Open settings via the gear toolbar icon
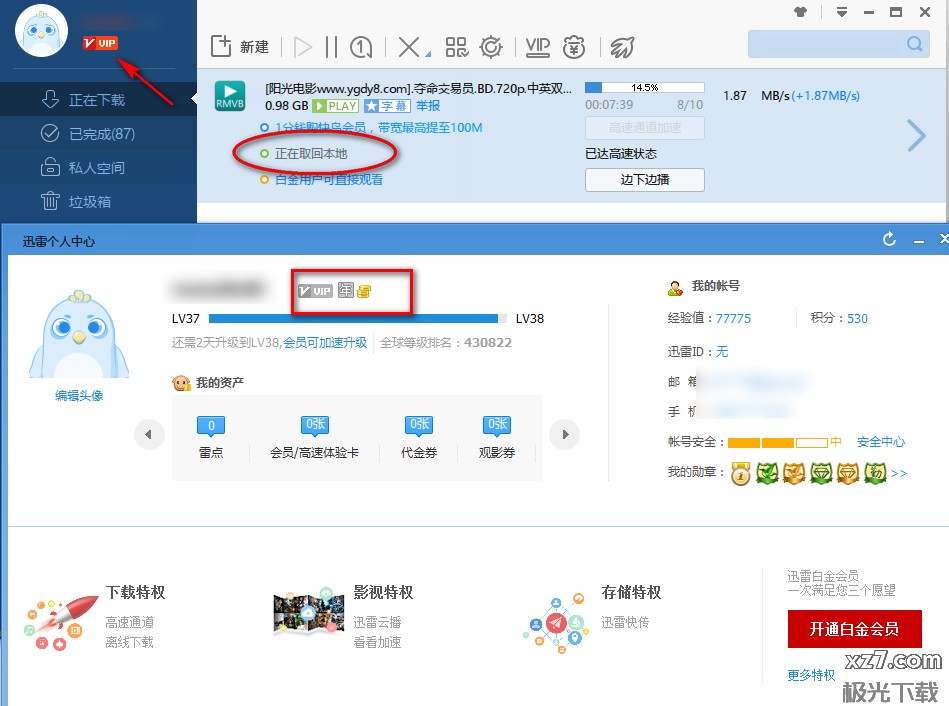This screenshot has width=949, height=706. coord(491,47)
